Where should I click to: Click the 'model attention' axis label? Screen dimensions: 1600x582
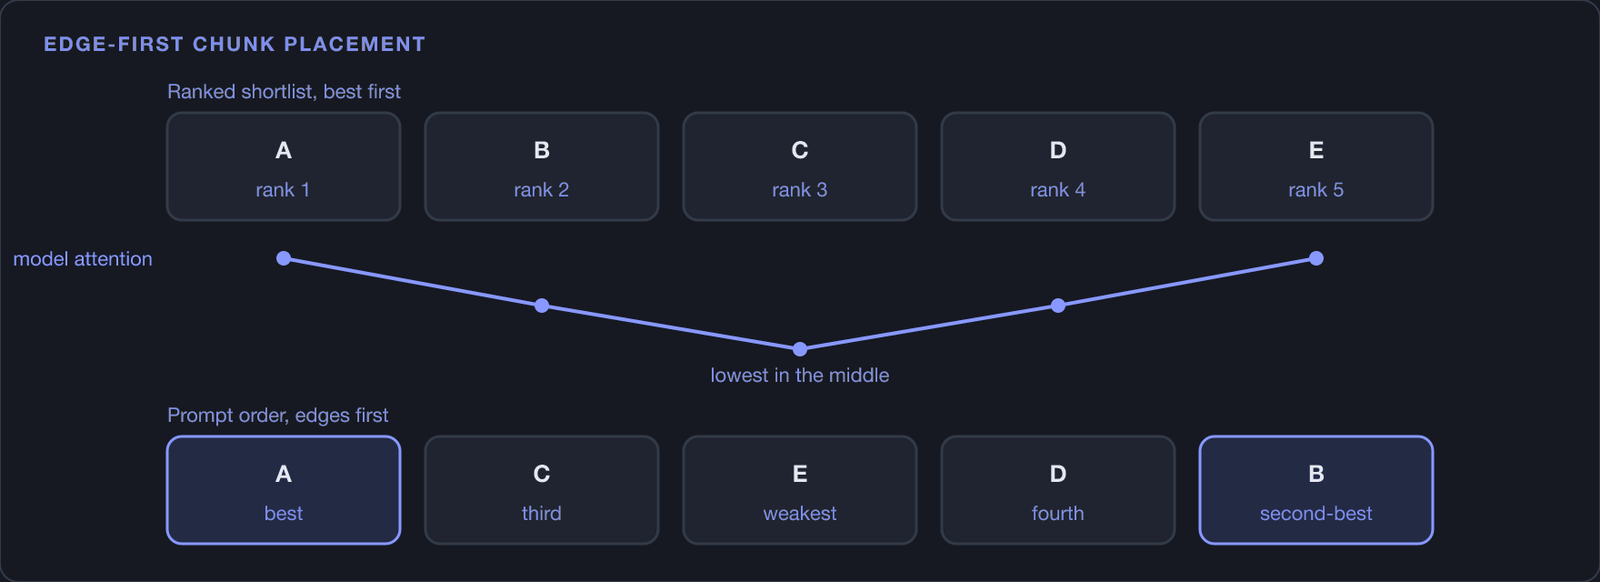tap(83, 259)
